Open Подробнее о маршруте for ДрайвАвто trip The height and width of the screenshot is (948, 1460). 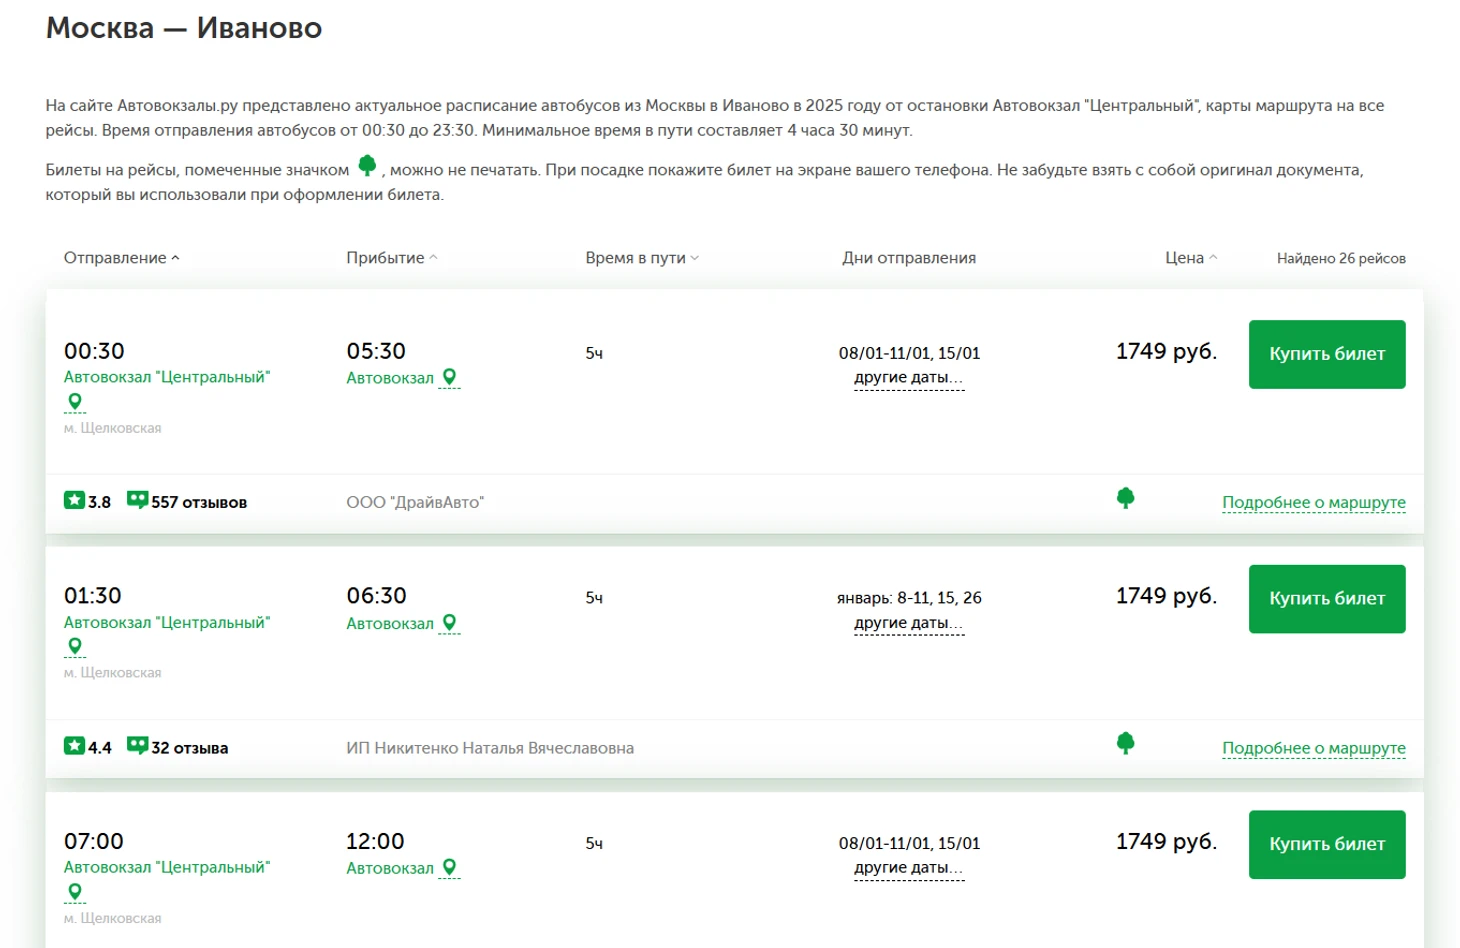pyautogui.click(x=1313, y=502)
